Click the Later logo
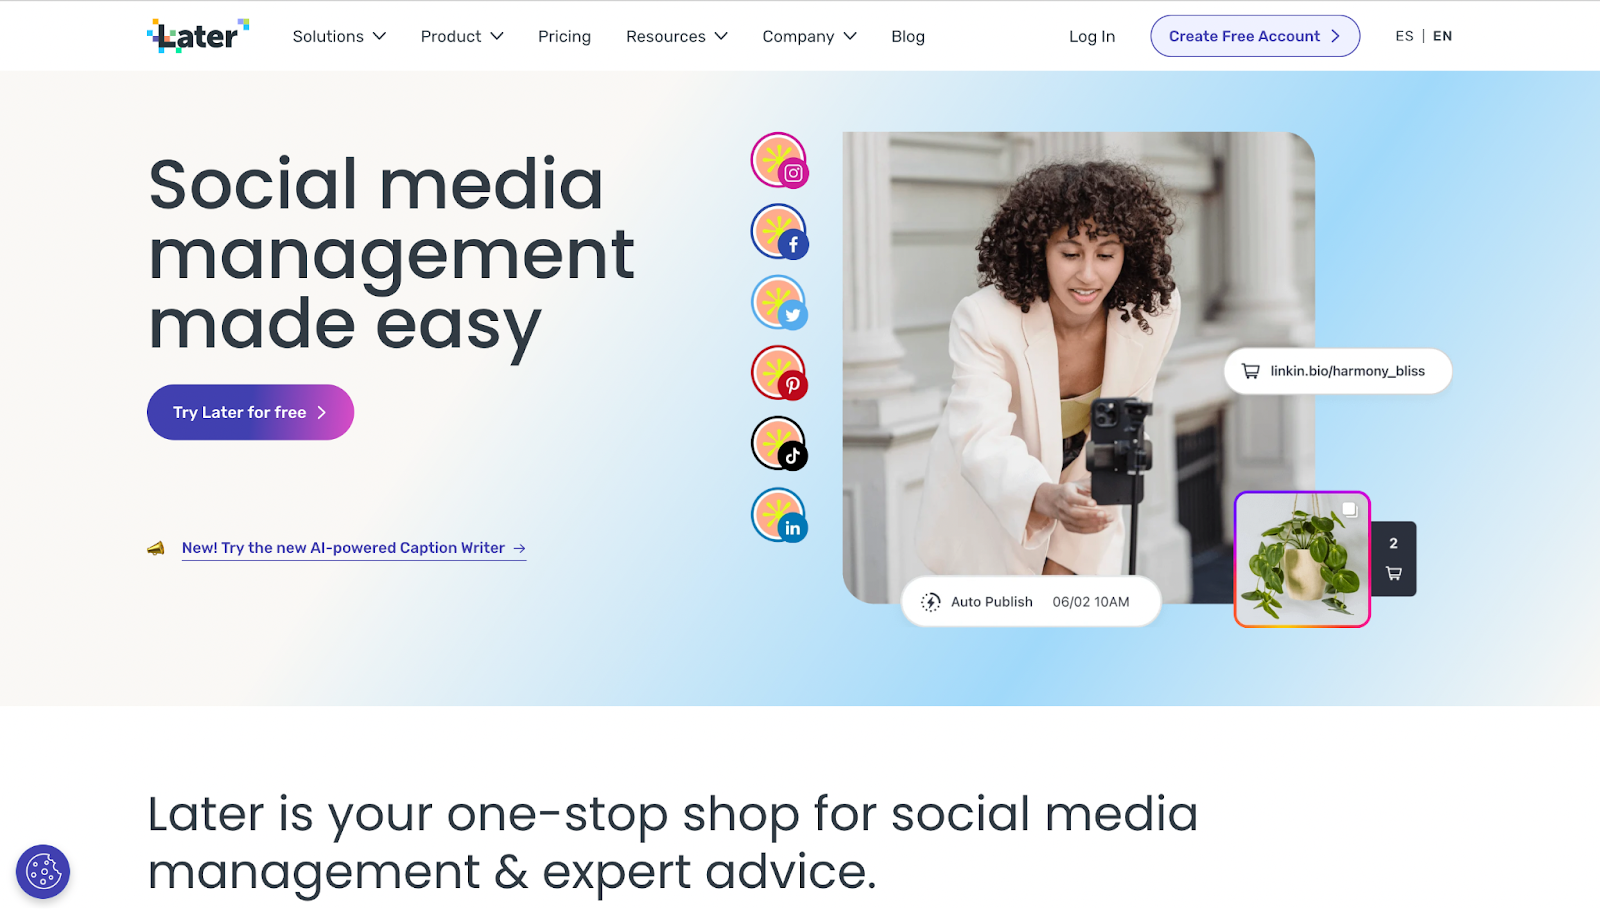 click(198, 36)
